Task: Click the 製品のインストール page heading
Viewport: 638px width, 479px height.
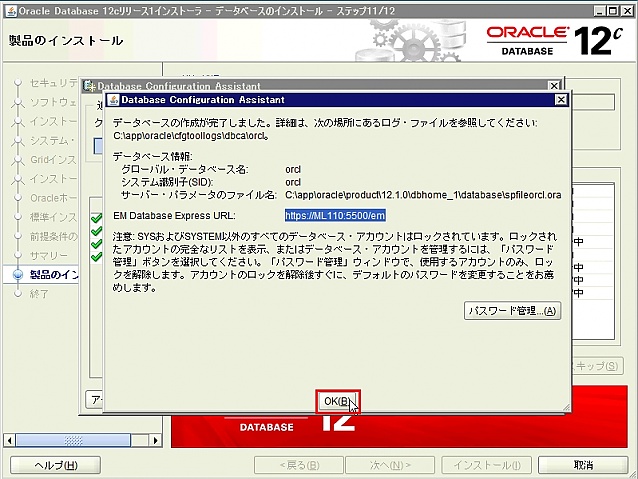Action: click(x=66, y=41)
